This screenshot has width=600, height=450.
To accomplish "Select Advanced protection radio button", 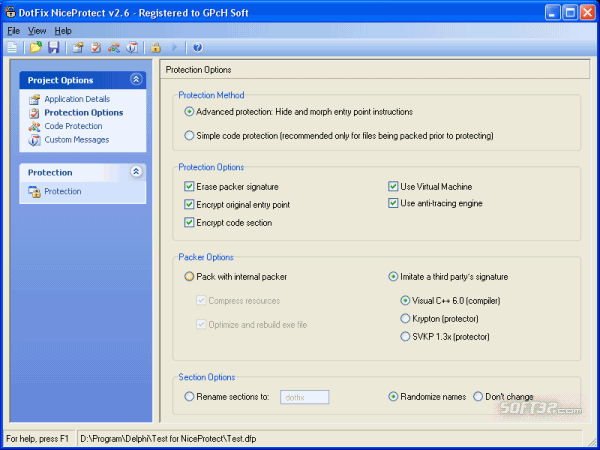I will coord(189,112).
